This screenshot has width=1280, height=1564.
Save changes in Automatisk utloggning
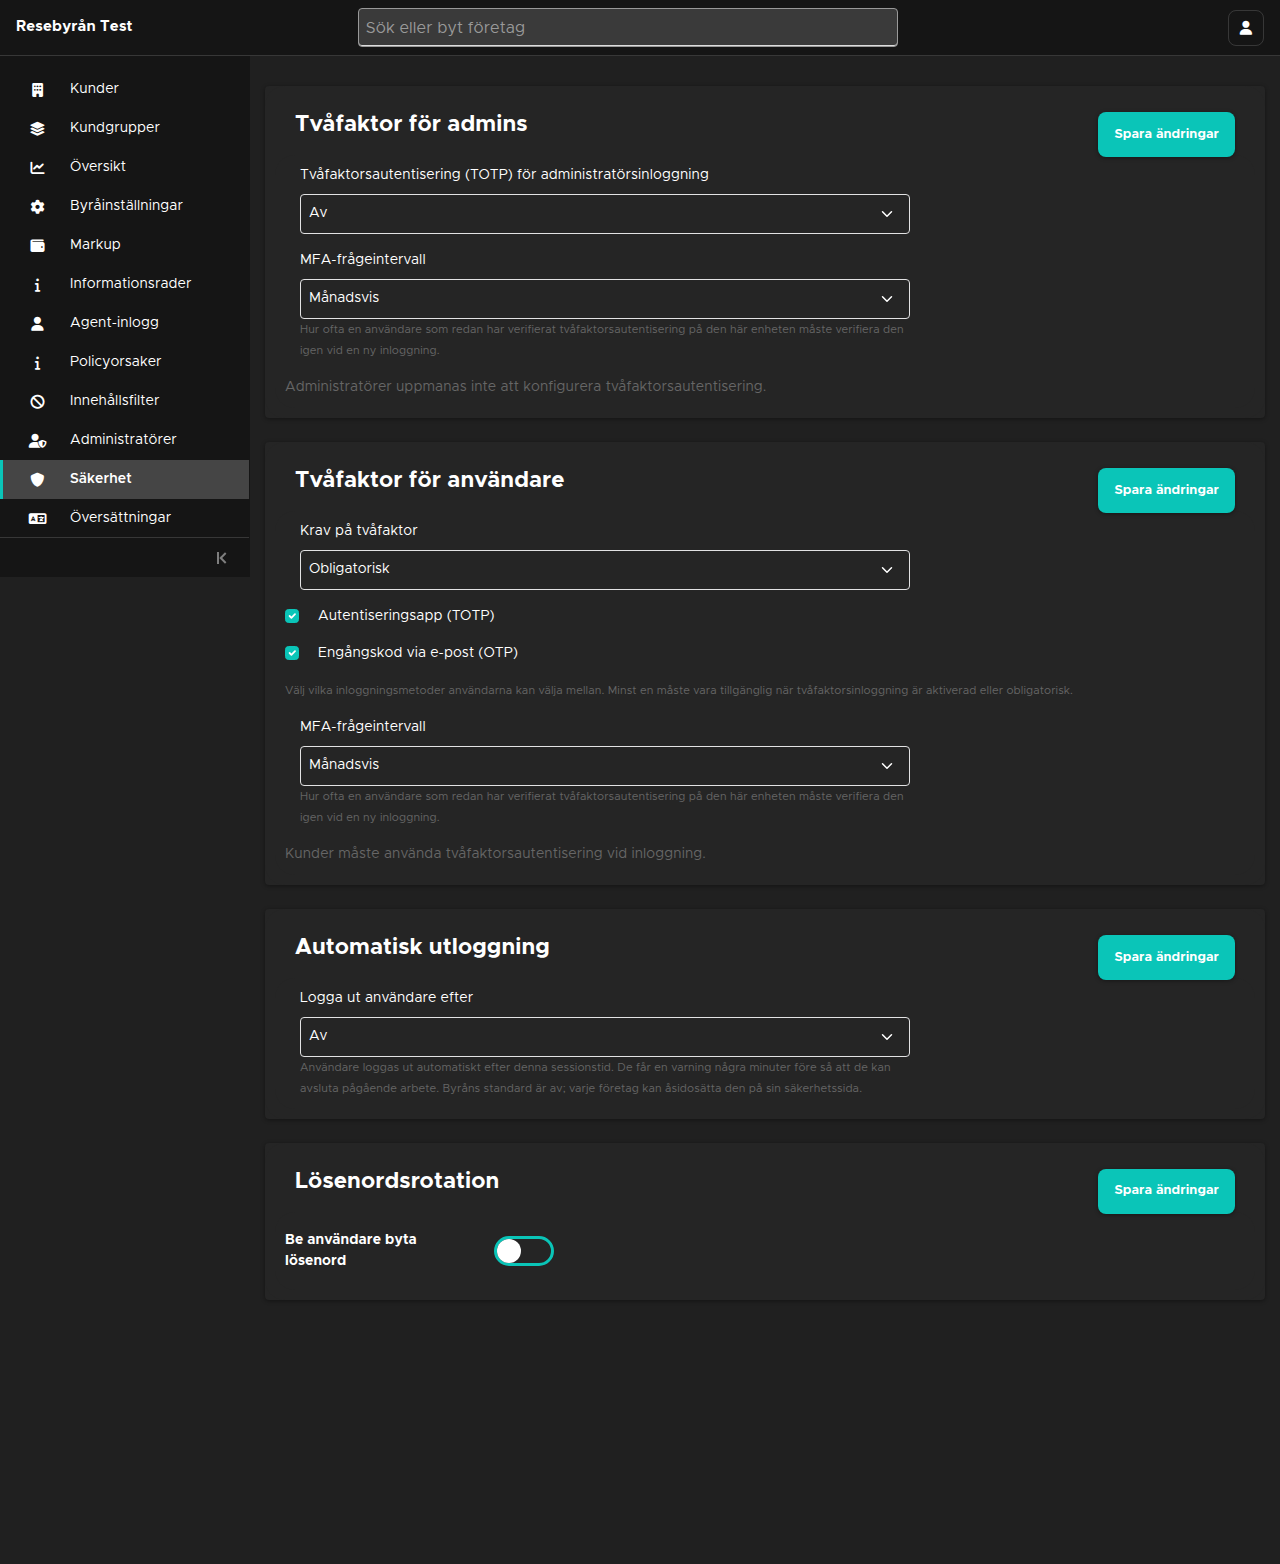point(1166,957)
